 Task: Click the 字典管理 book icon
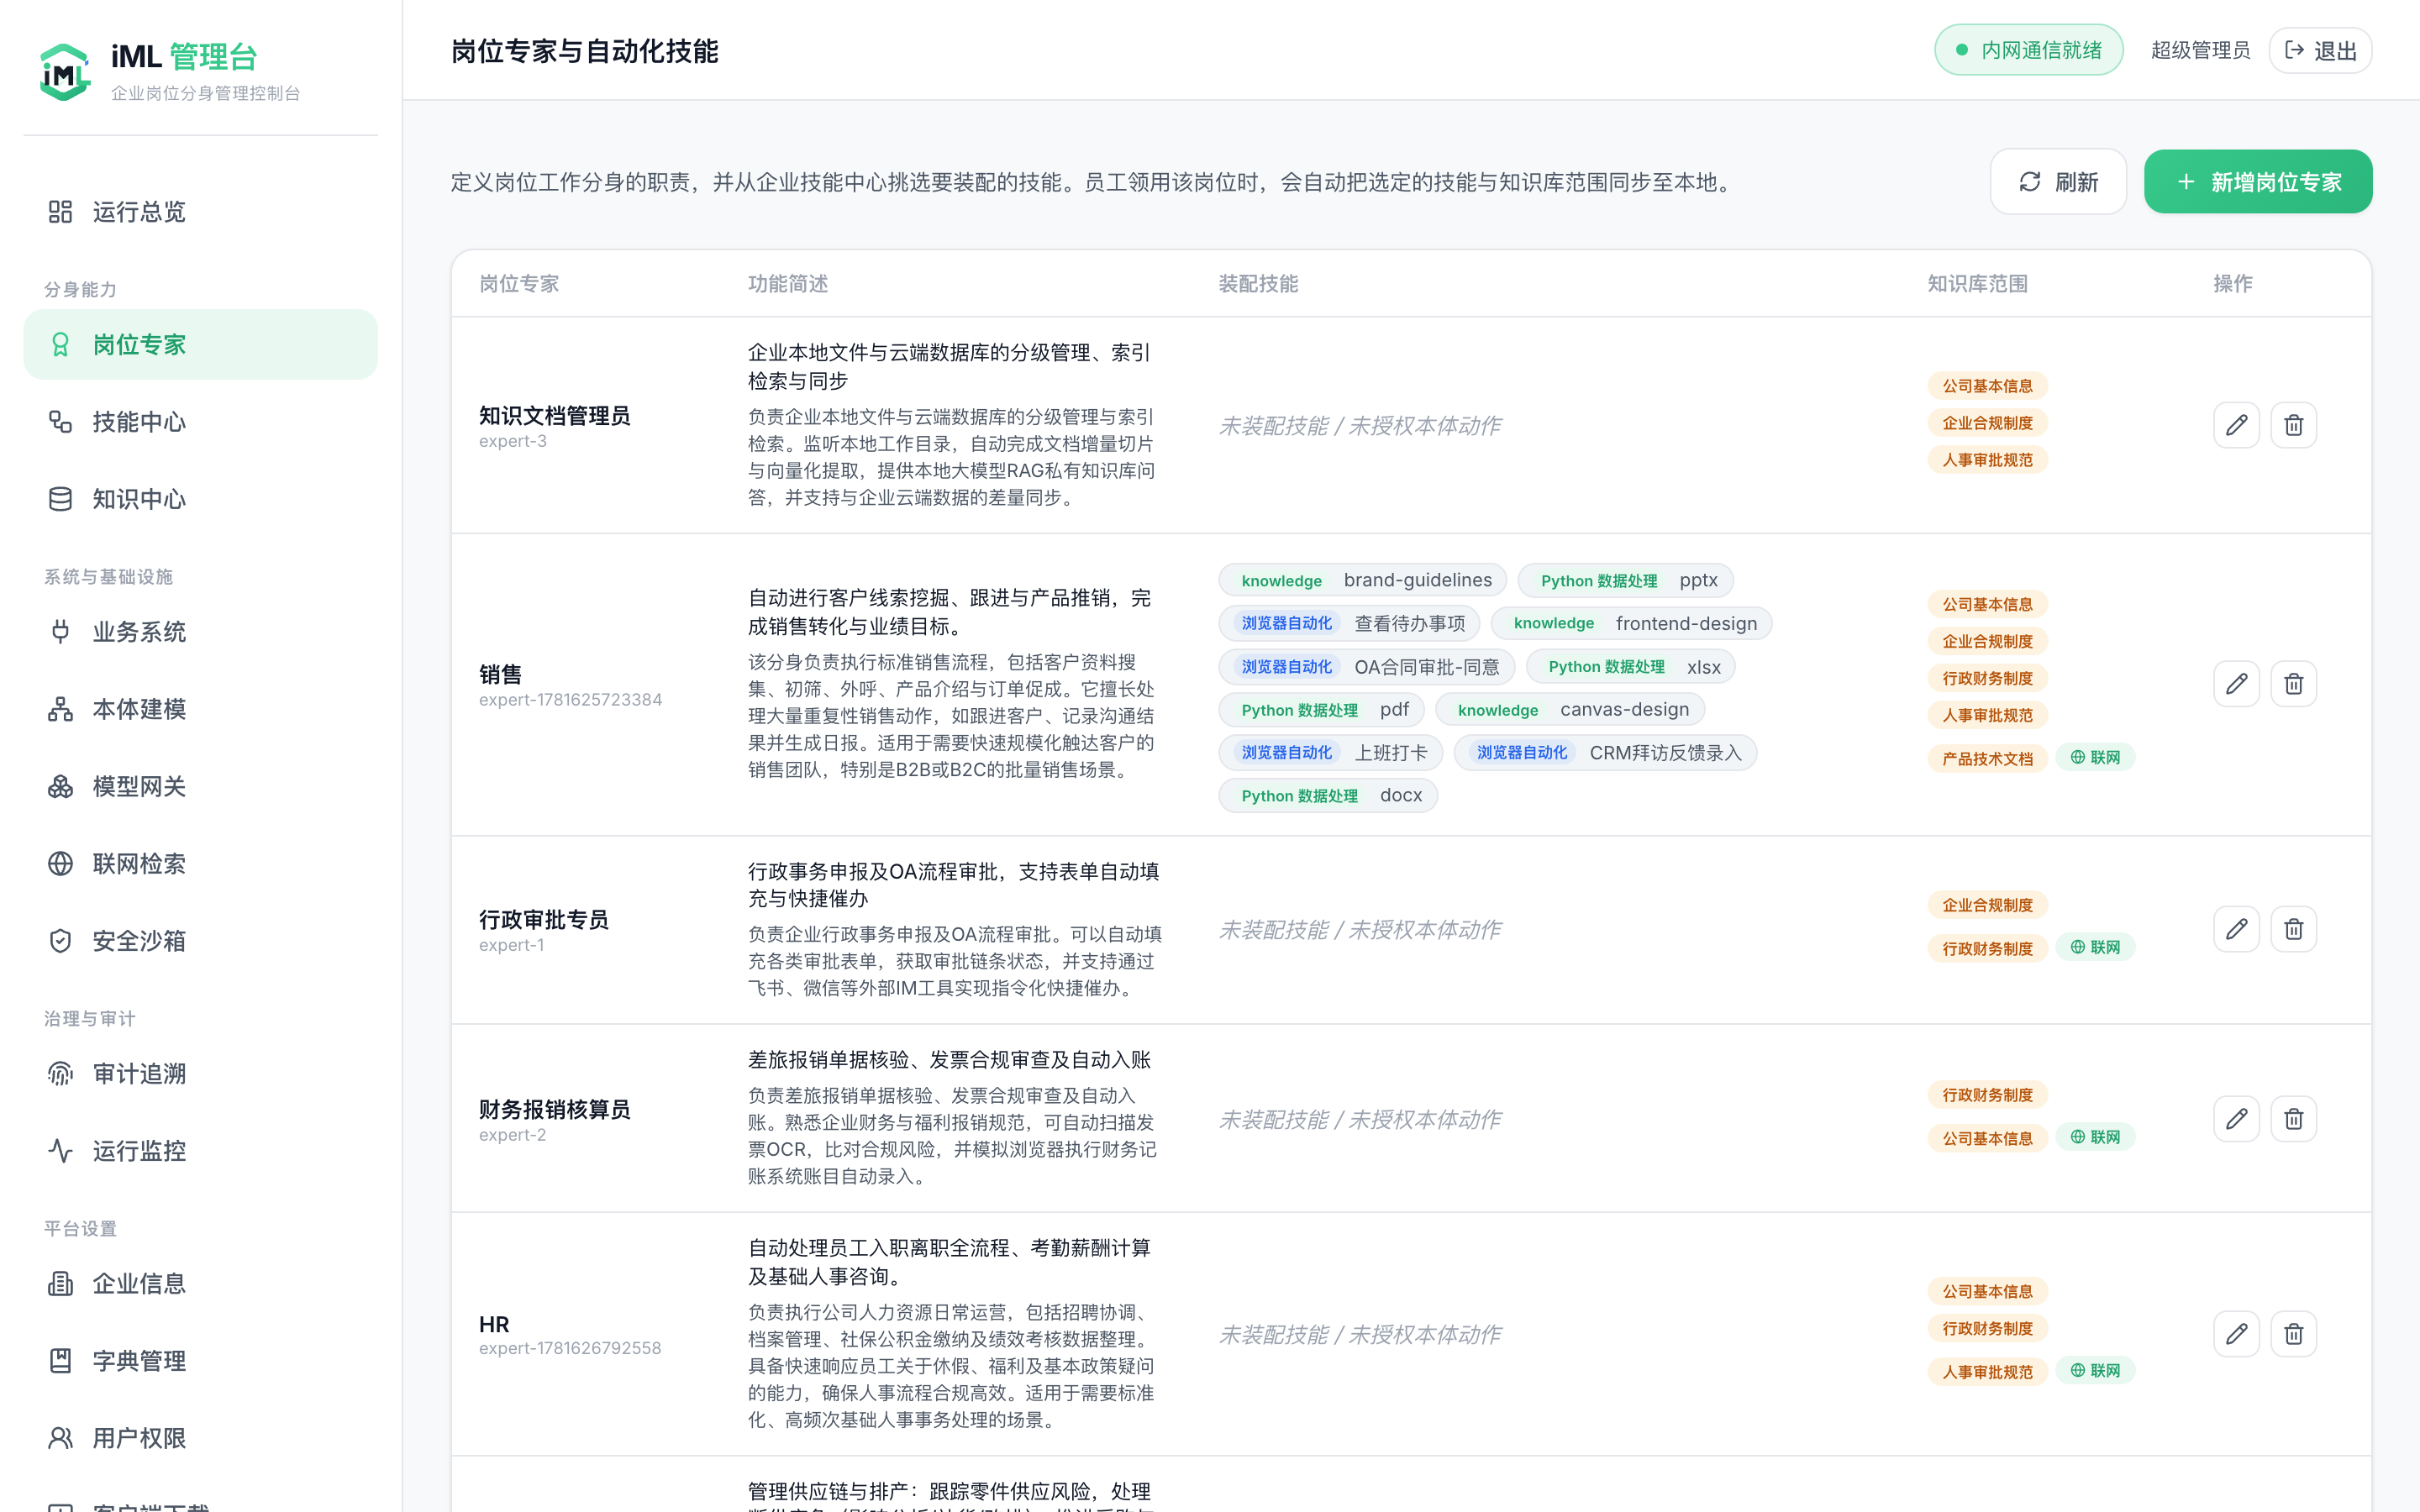click(60, 1361)
